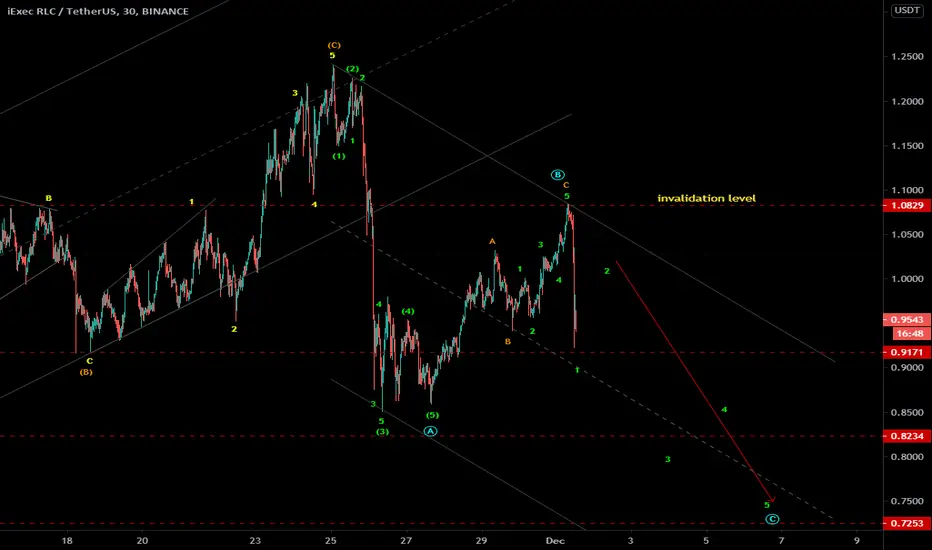The height and width of the screenshot is (550, 932).
Task: Click the red 0.7253 price label
Action: click(x=907, y=523)
